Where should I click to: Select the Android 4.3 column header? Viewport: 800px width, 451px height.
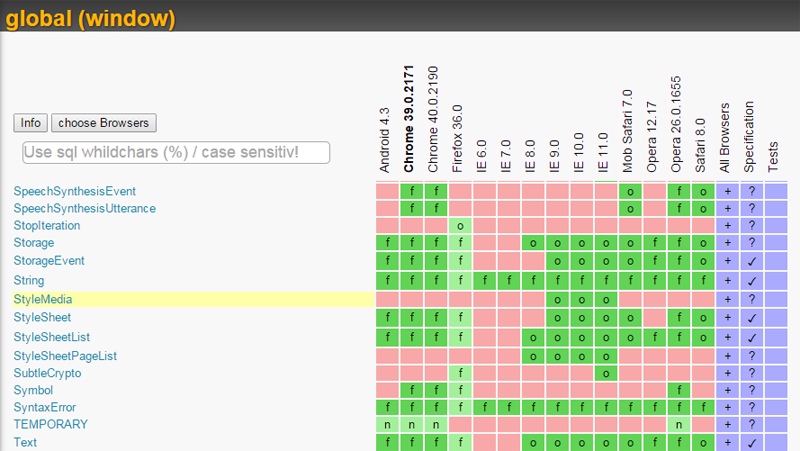point(385,140)
